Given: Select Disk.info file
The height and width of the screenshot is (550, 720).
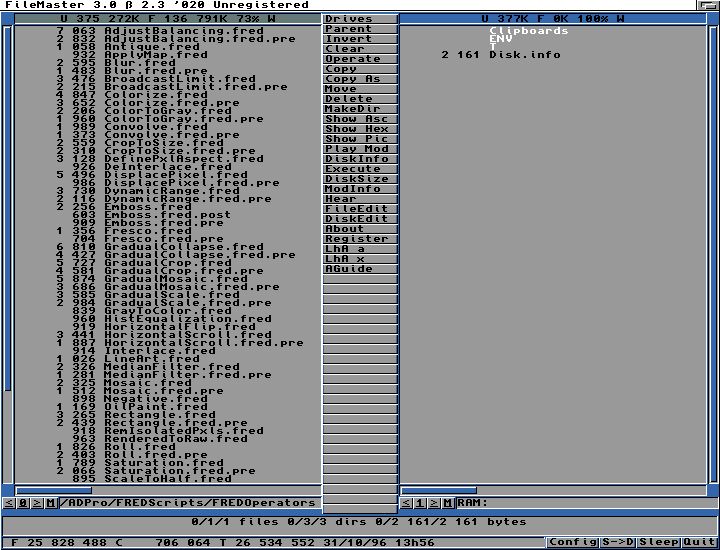Looking at the screenshot, I should [x=525, y=55].
